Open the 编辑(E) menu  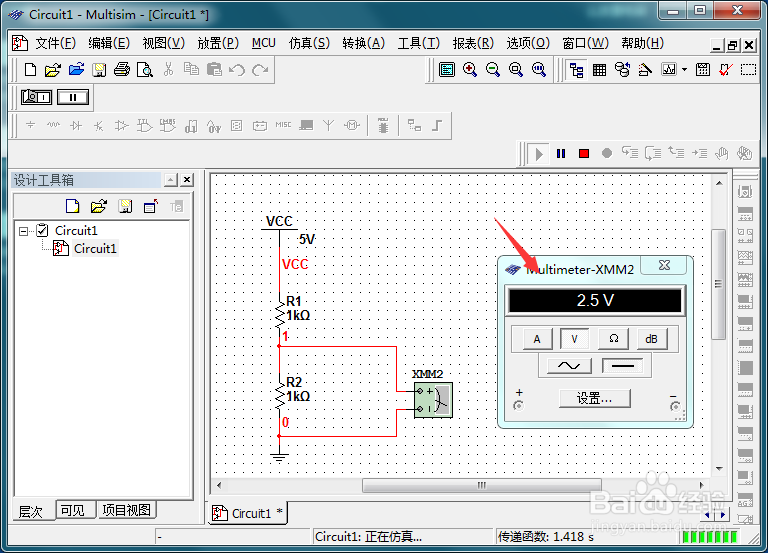[109, 44]
